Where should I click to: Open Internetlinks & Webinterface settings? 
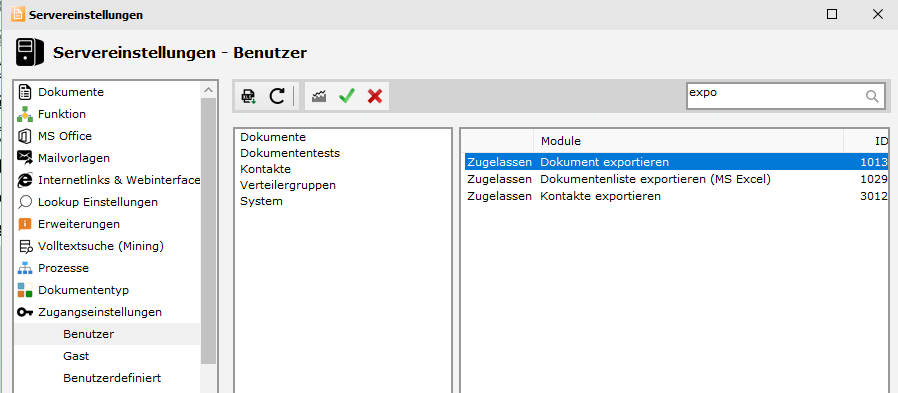pyautogui.click(x=119, y=180)
